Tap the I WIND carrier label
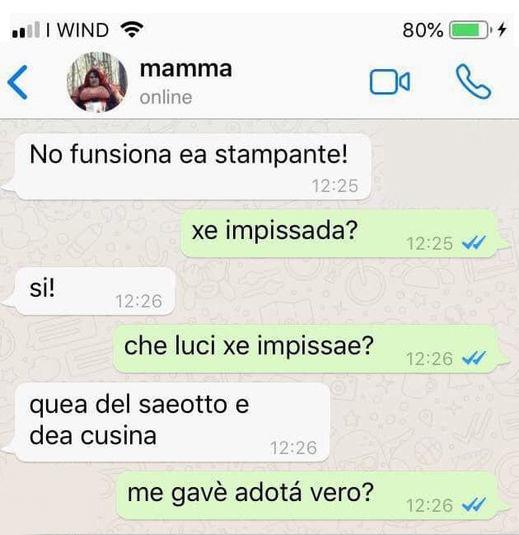This screenshot has height=535, width=519. 78,30
